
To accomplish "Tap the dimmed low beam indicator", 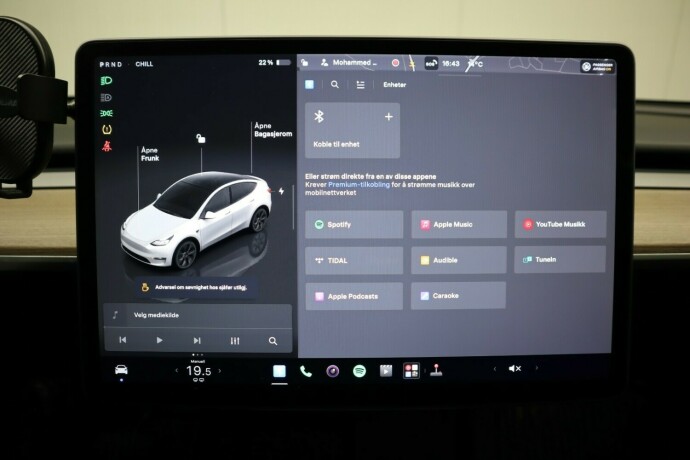I will 106,97.
